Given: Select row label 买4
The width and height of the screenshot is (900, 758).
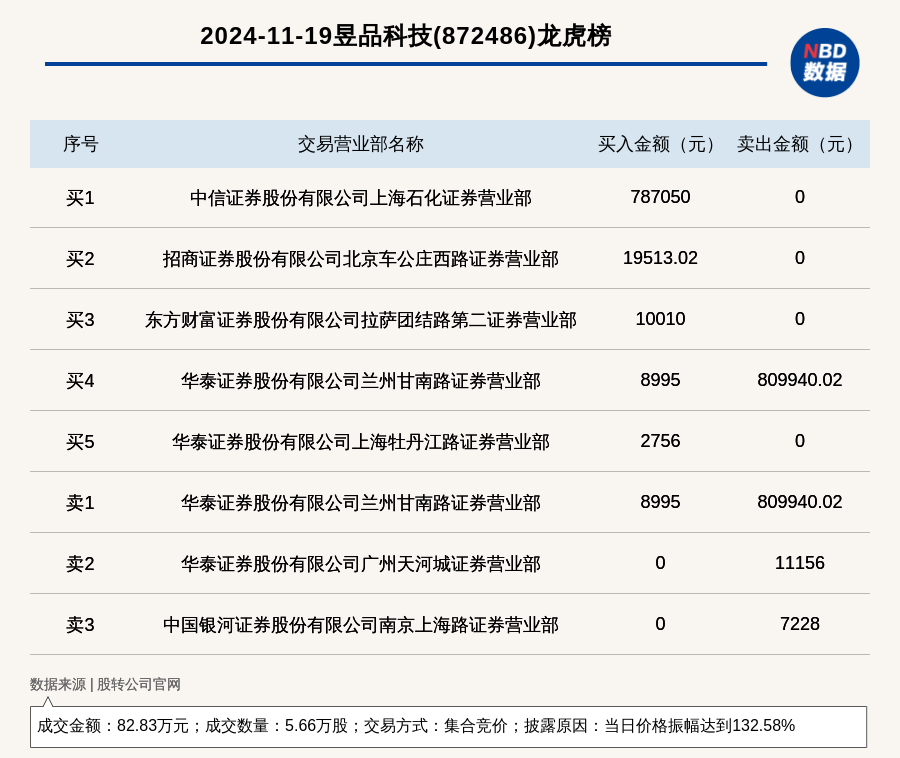Looking at the screenshot, I should pos(80,381).
